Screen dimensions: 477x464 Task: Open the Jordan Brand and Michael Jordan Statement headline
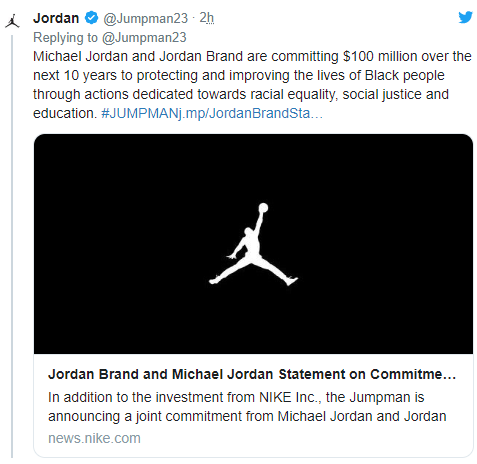pos(252,374)
